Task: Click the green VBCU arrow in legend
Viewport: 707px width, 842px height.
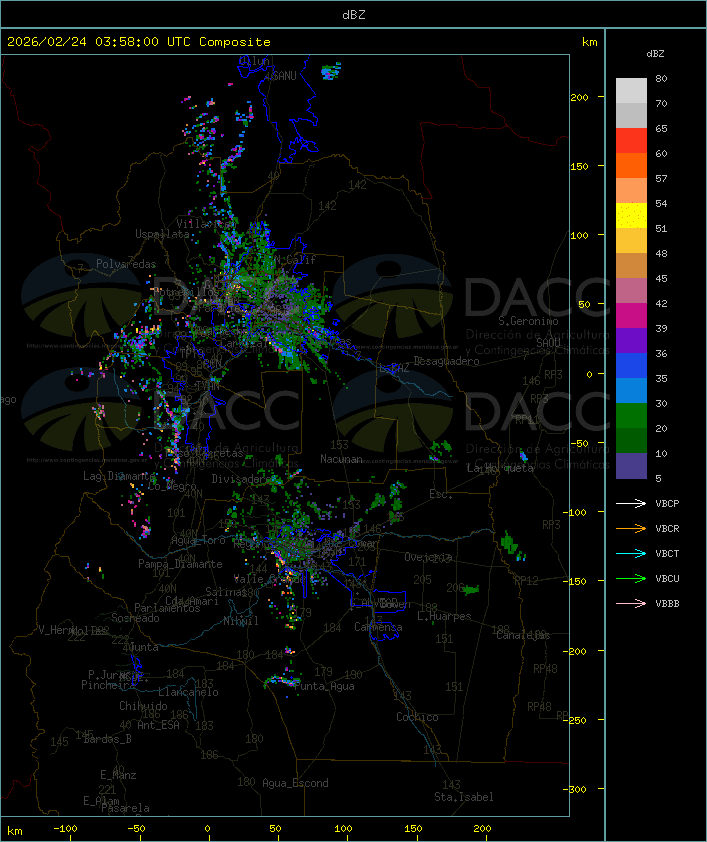Action: pyautogui.click(x=631, y=578)
